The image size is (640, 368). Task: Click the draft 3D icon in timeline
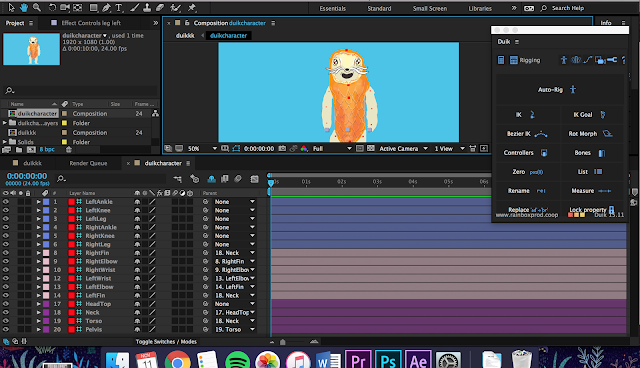click(x=195, y=179)
